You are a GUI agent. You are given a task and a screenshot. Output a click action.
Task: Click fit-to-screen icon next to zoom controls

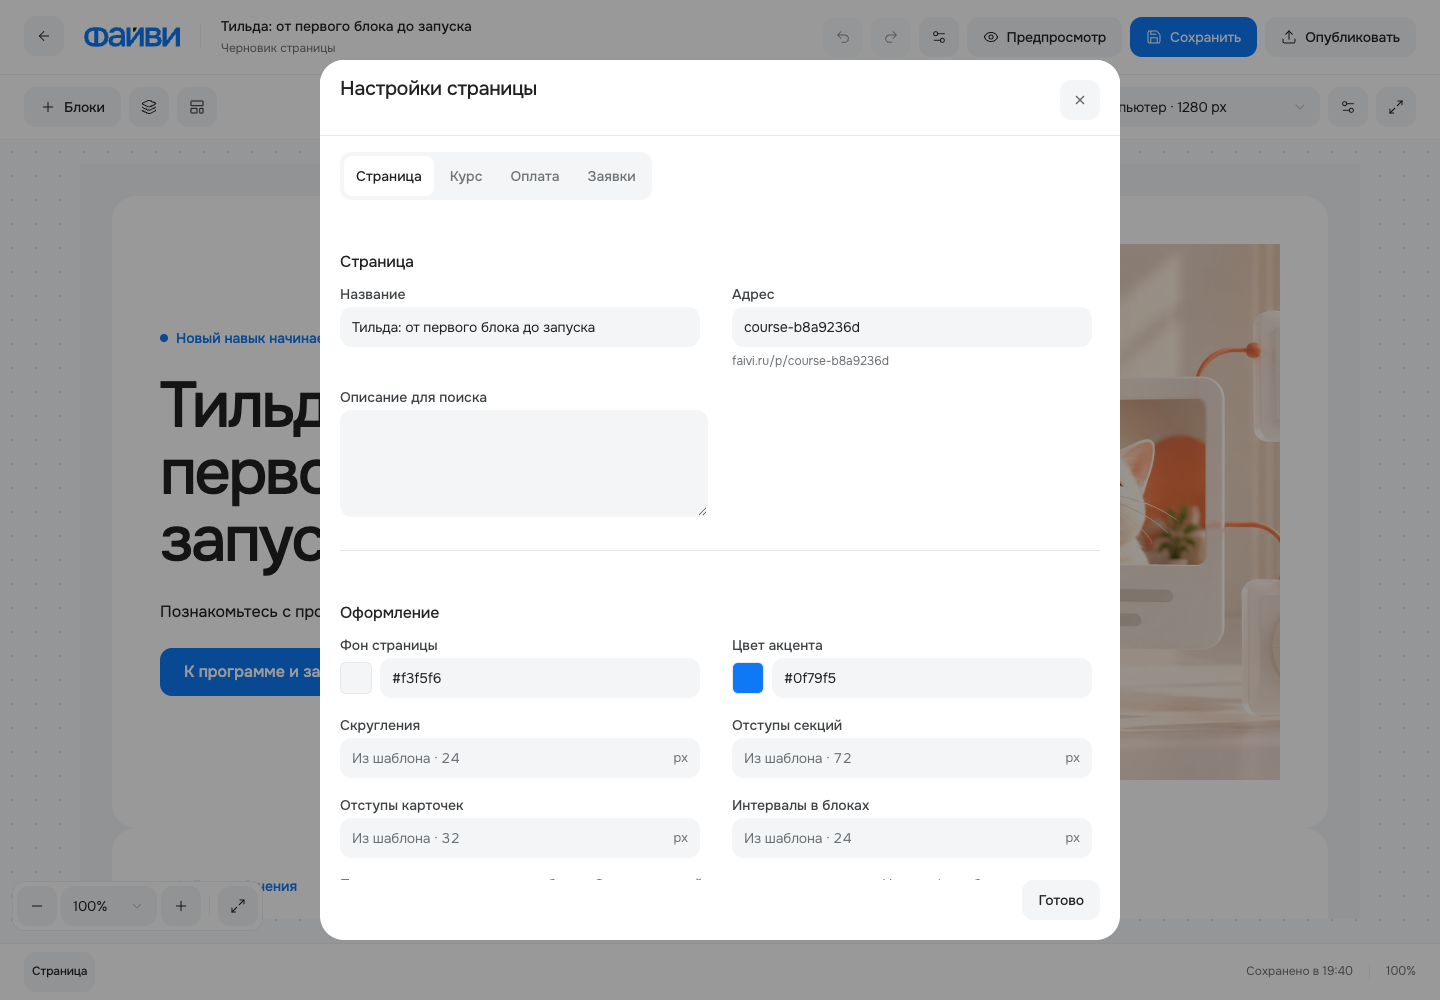point(238,906)
